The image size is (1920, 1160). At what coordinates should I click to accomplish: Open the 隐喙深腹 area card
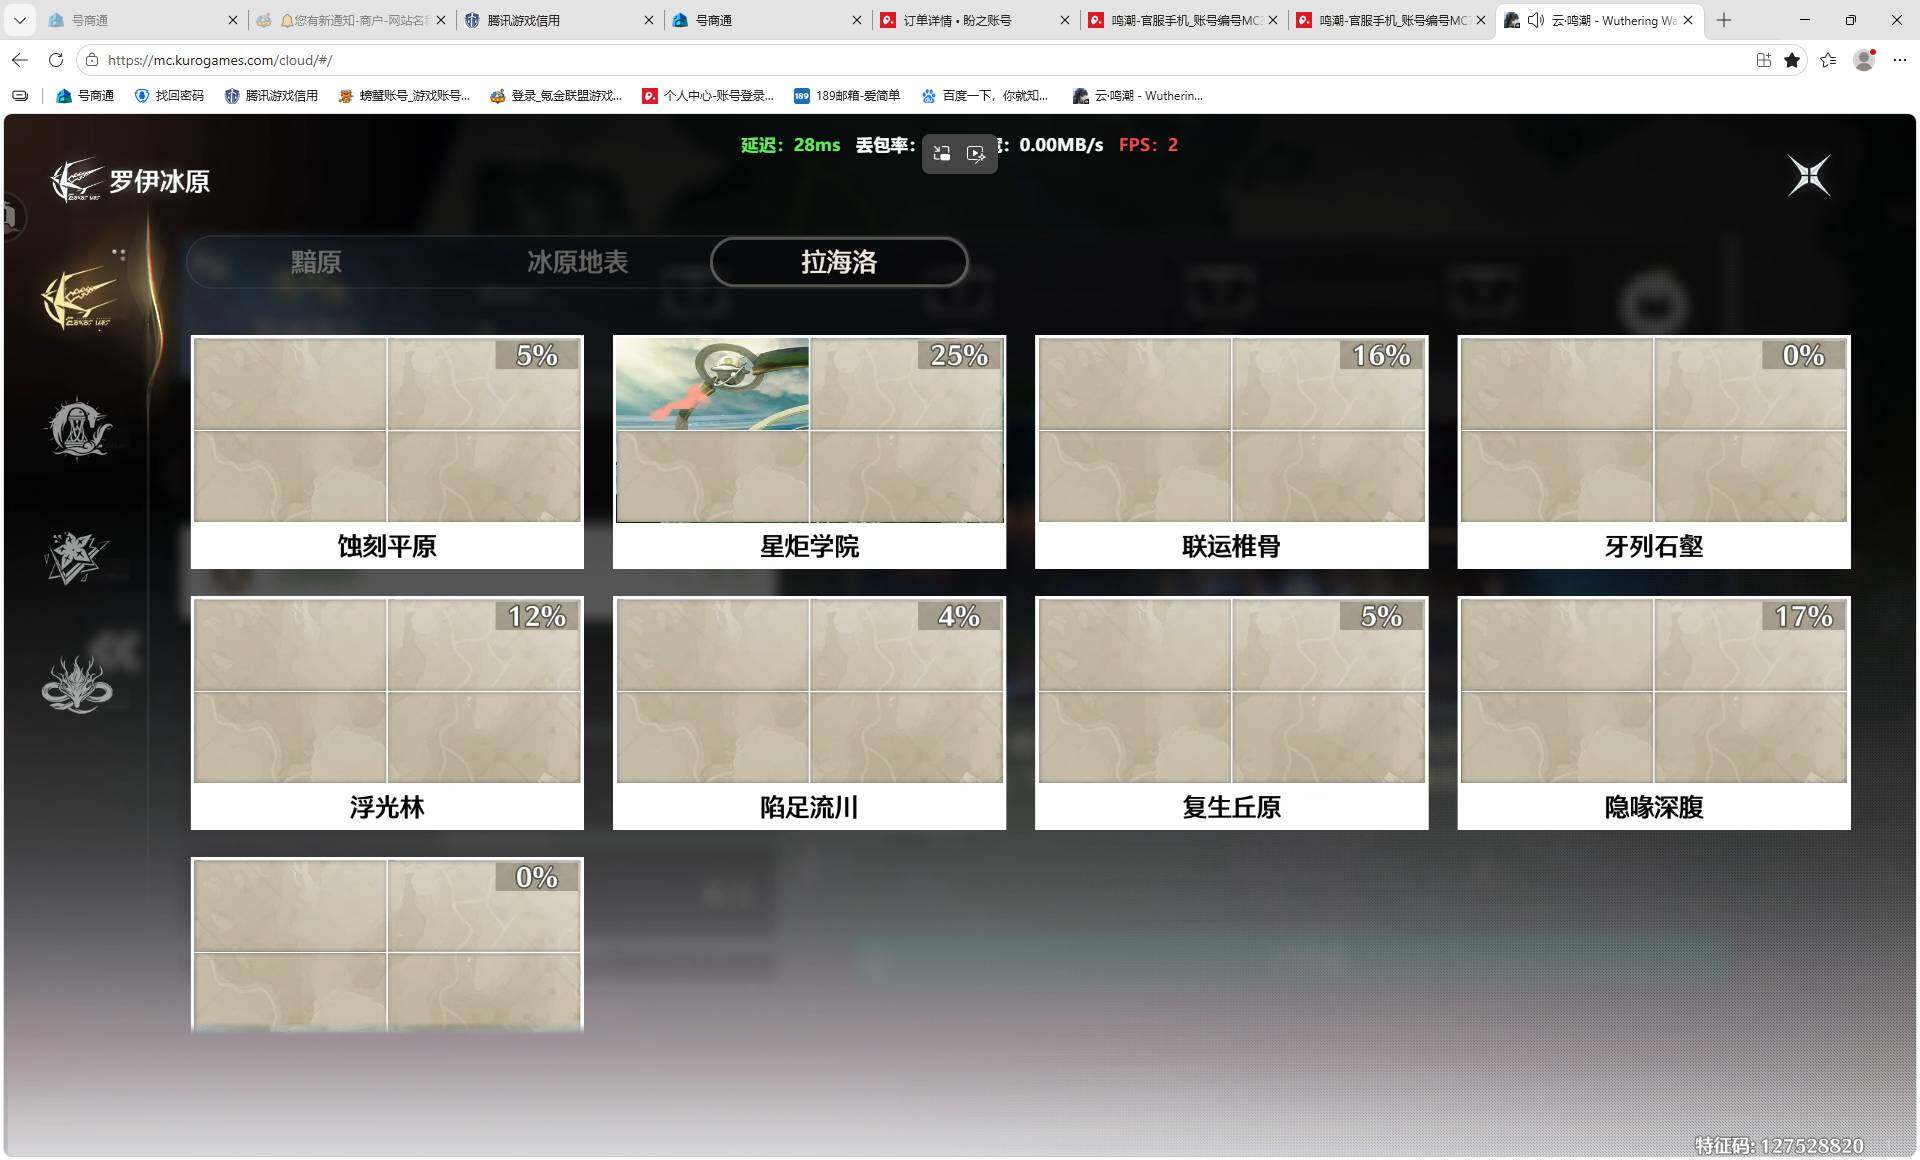pyautogui.click(x=1654, y=713)
